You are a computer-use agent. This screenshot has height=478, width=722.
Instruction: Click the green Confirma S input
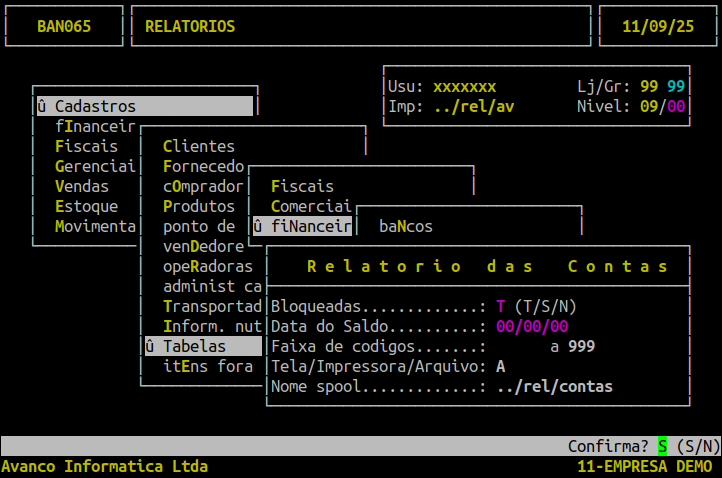[x=662, y=446]
